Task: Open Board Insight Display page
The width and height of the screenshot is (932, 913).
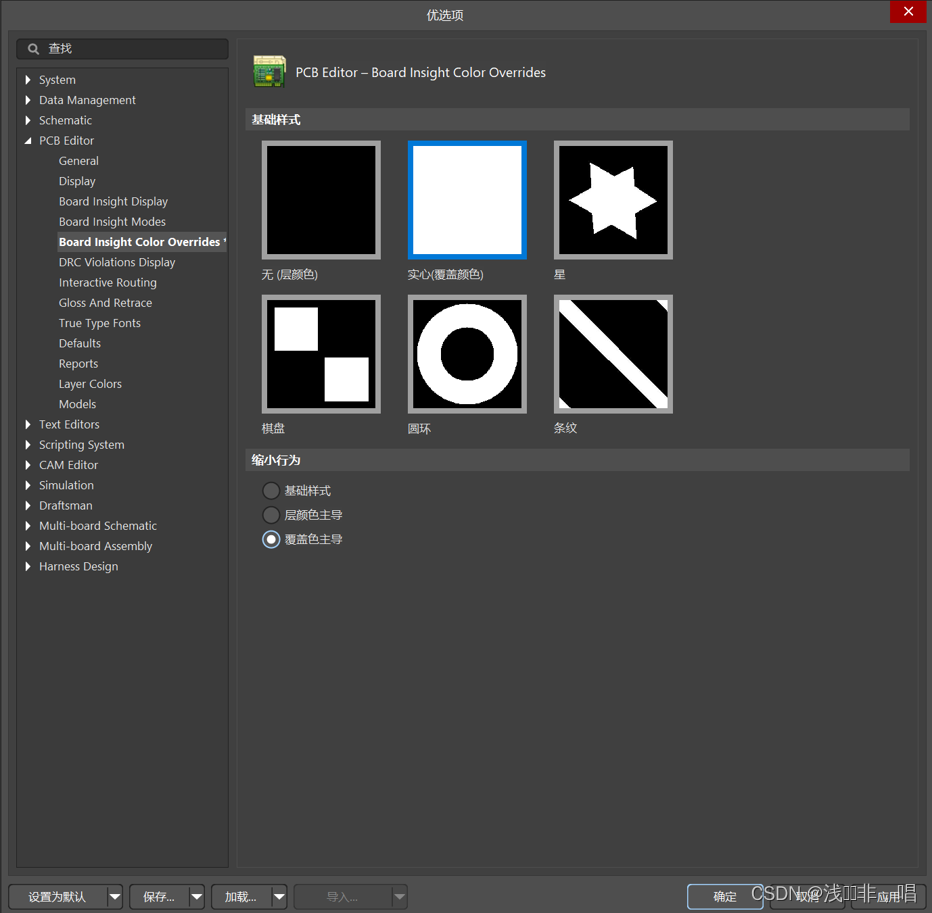Action: (x=113, y=202)
